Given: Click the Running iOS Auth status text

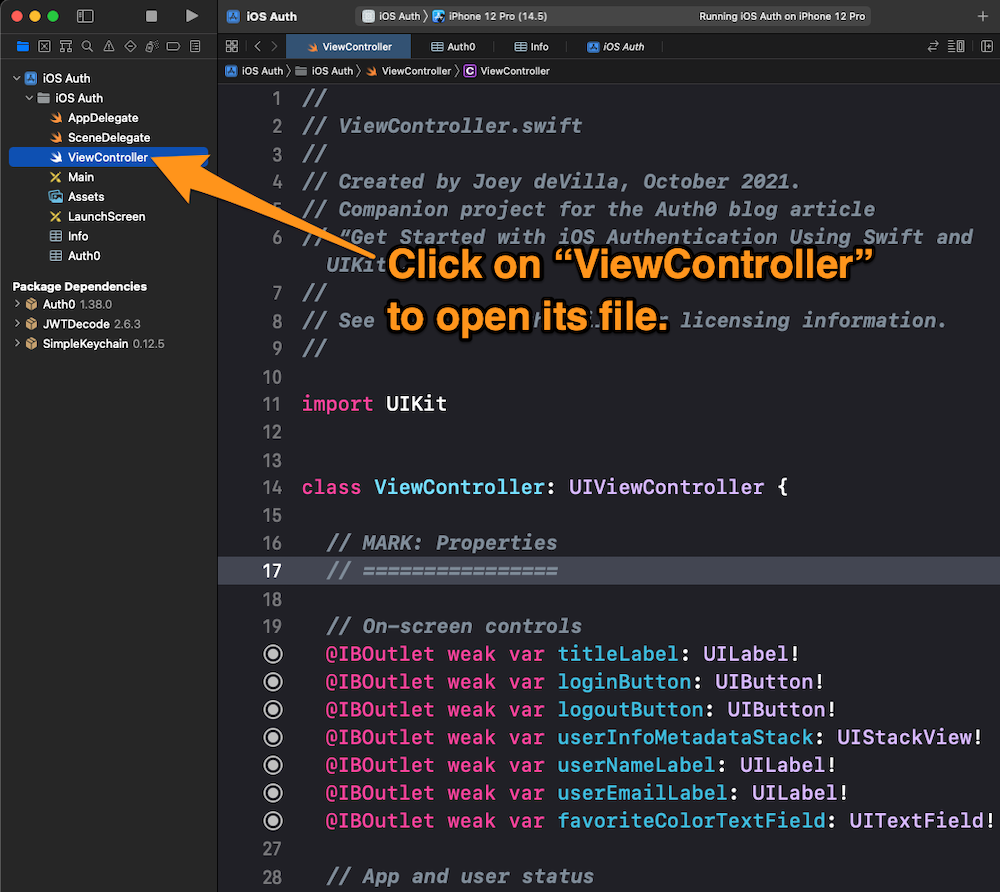Looking at the screenshot, I should (782, 17).
